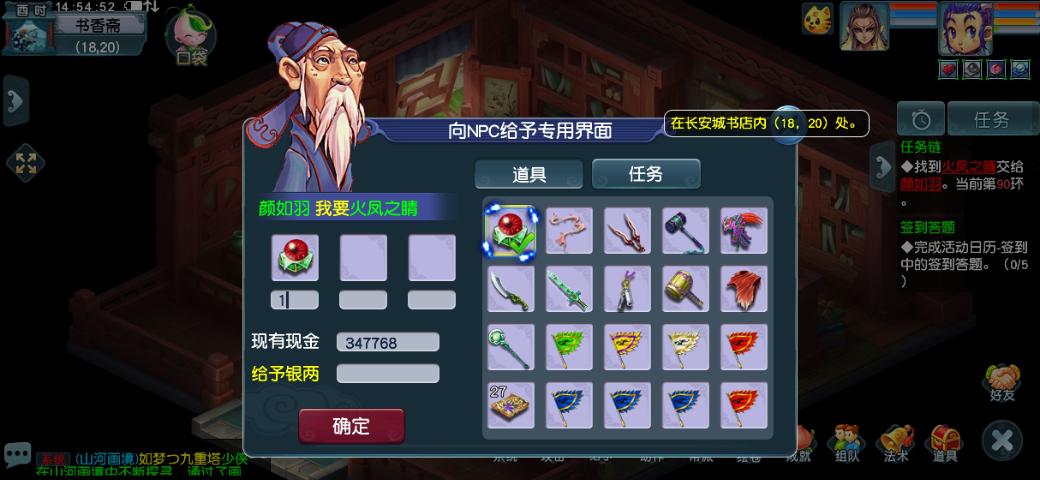Viewport: 1040px width, 480px height.
Task: Open the 任务 button in right sidebar
Action: coord(992,119)
